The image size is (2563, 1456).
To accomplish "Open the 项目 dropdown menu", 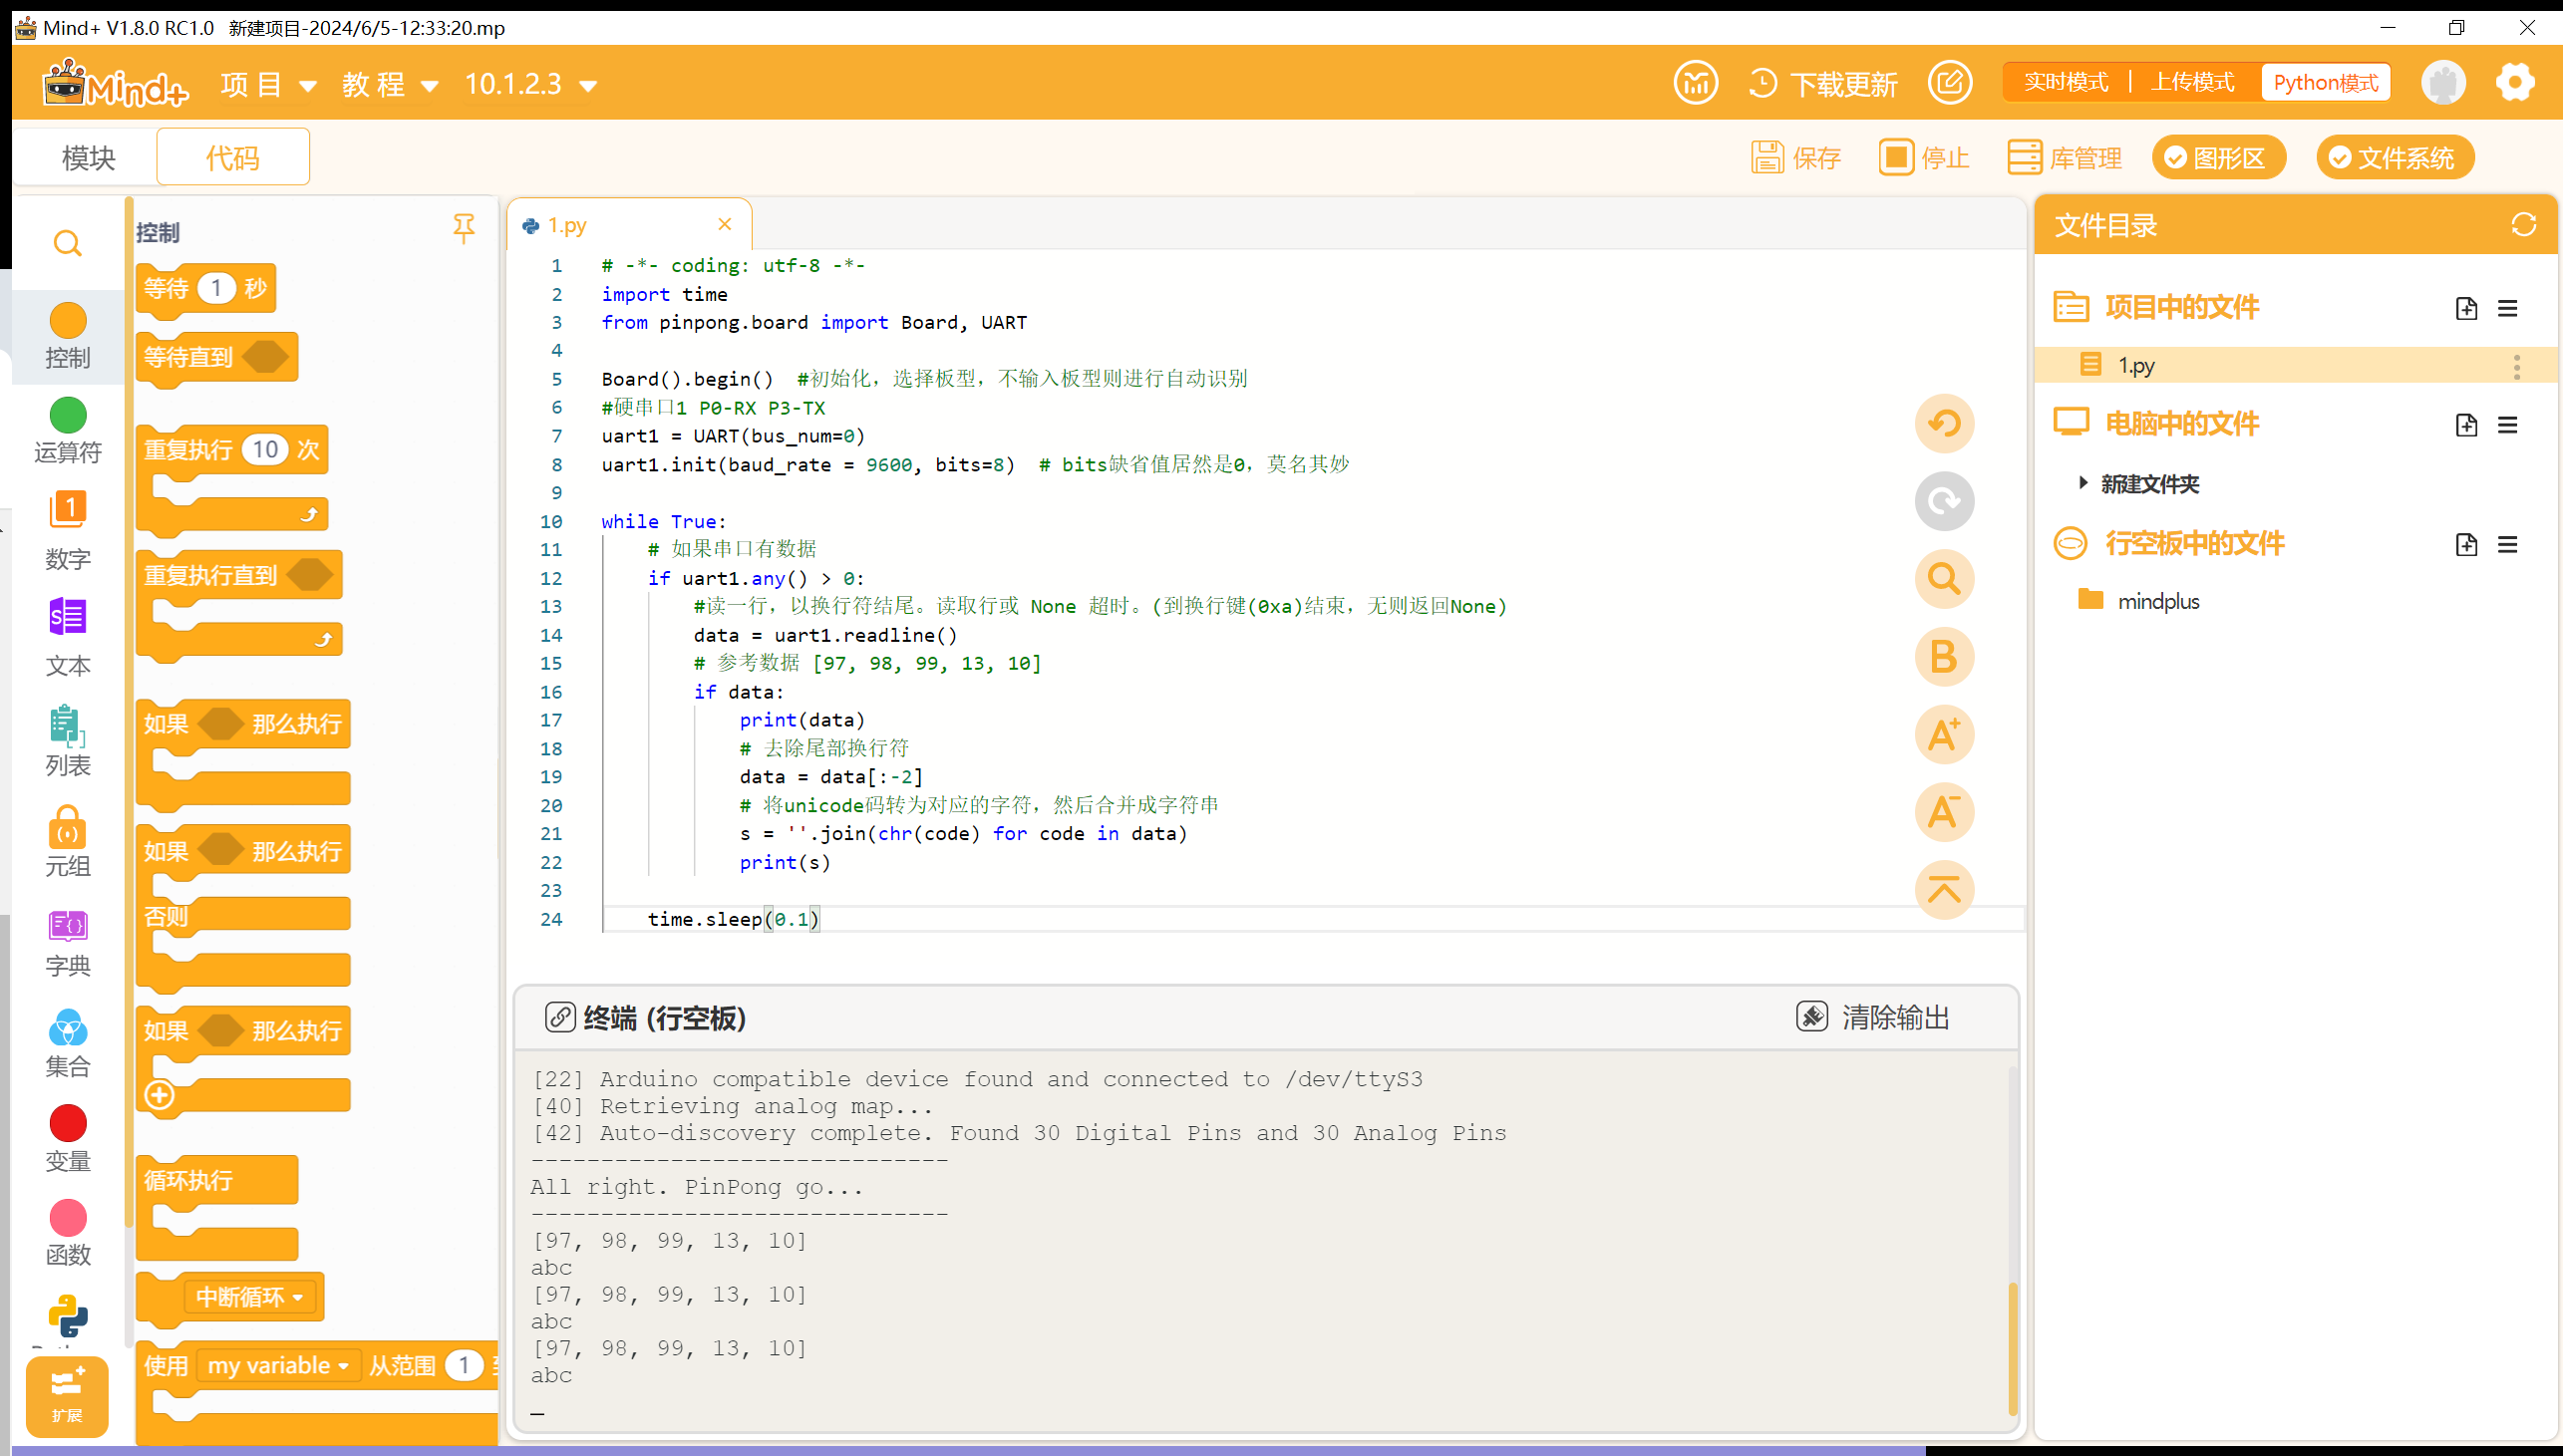I will point(266,83).
